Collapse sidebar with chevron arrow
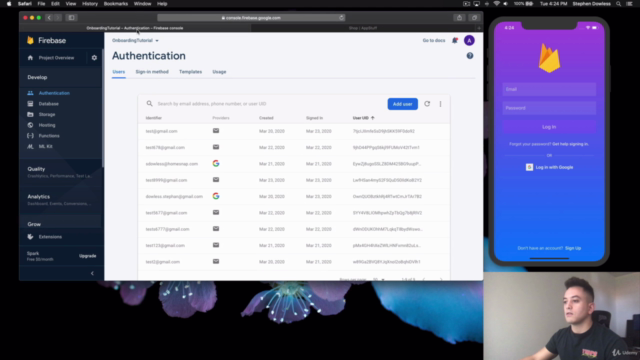640x360 pixels. click(92, 273)
